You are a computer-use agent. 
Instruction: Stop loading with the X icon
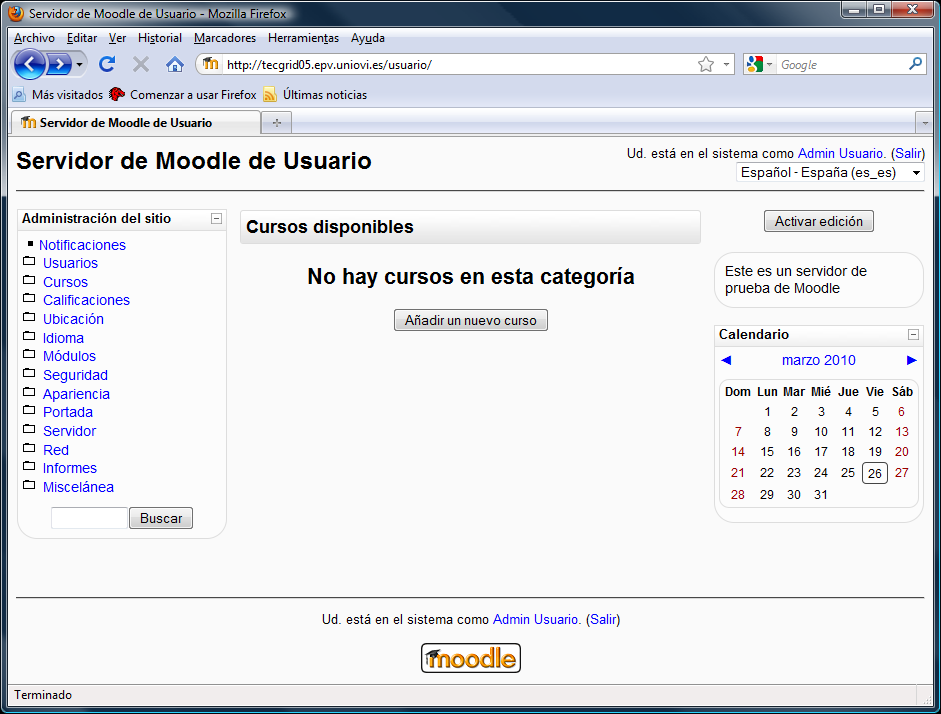[140, 64]
